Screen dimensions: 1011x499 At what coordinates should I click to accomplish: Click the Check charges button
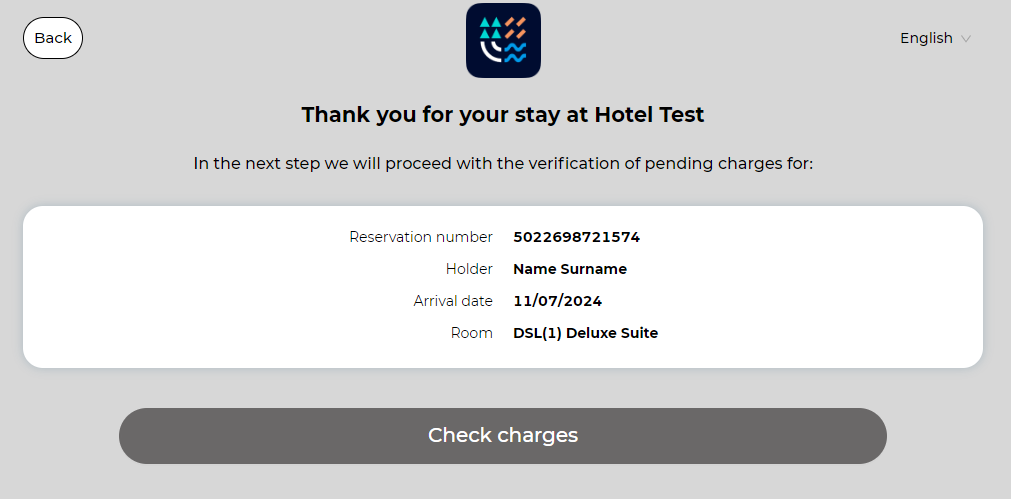503,436
